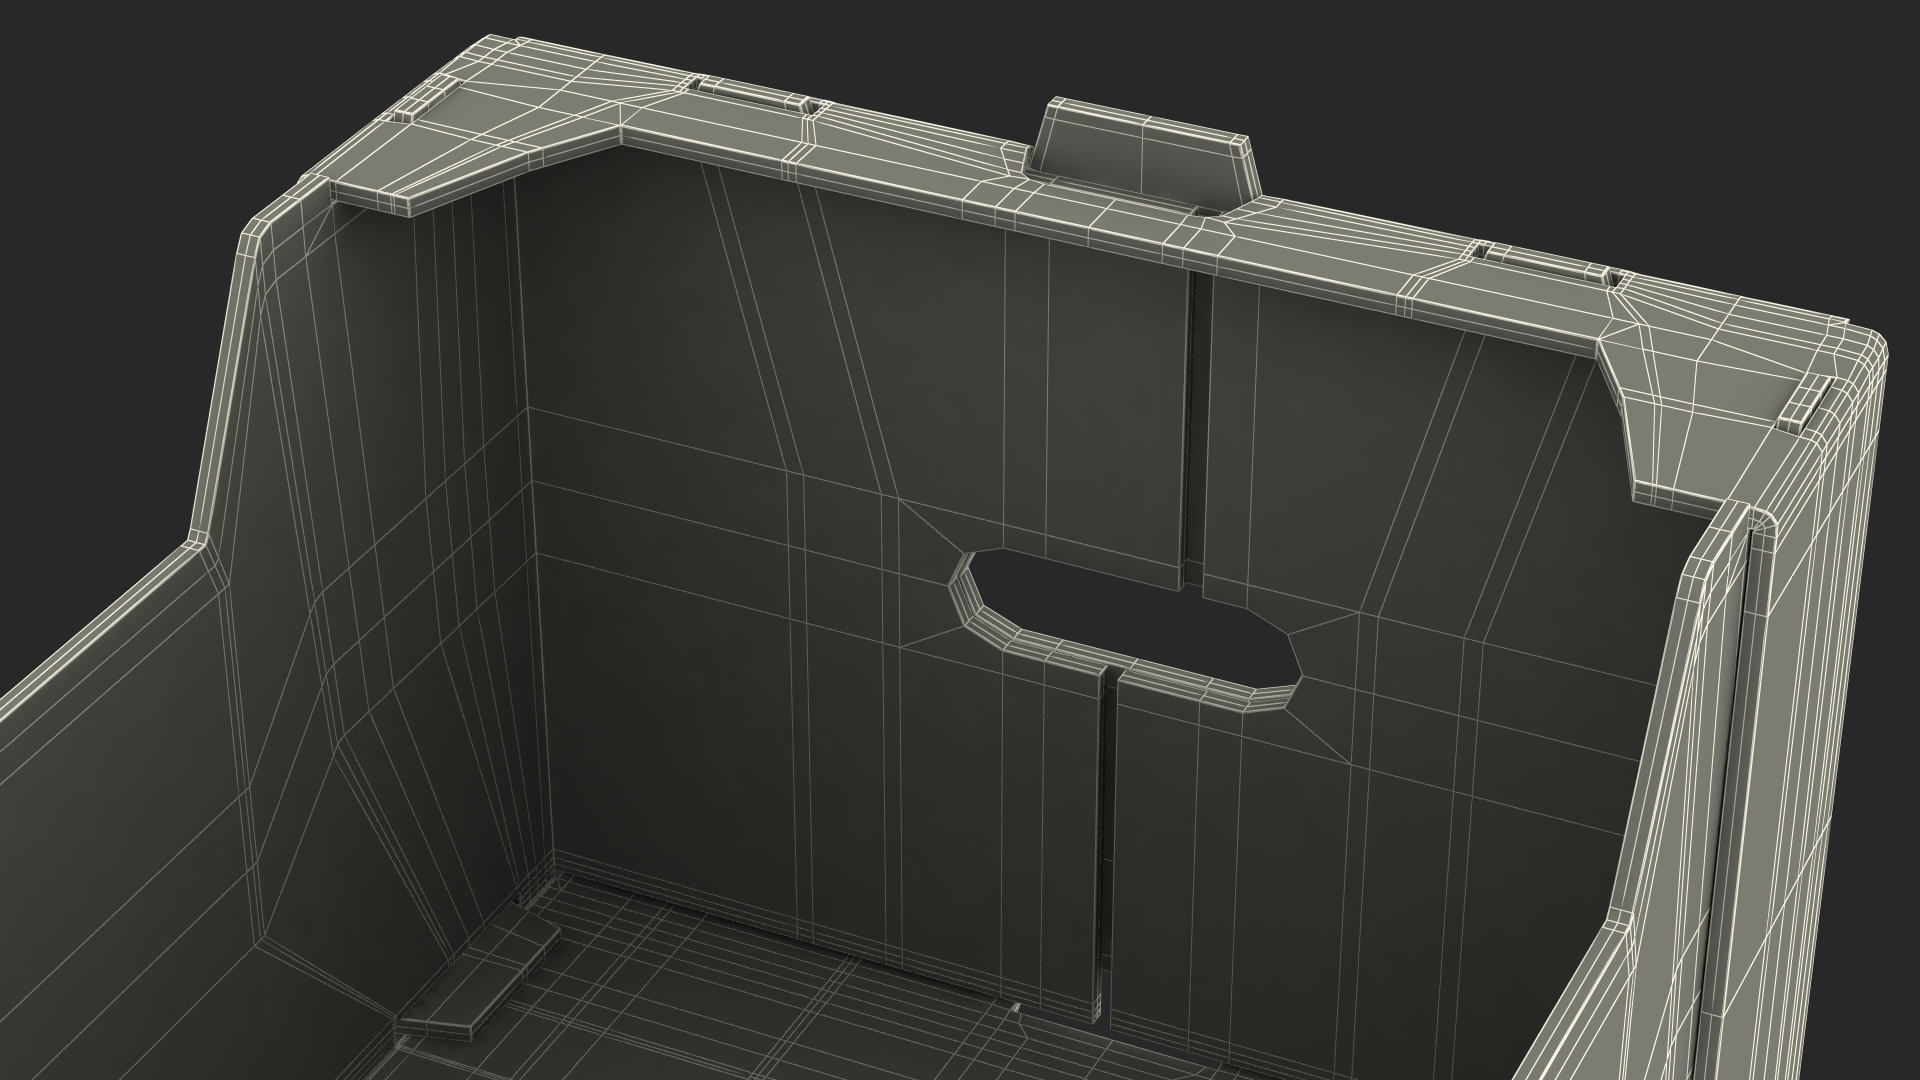Screen dimensions: 1920x1080
Task: Select the raised tab on top rim
Action: coord(1144,150)
